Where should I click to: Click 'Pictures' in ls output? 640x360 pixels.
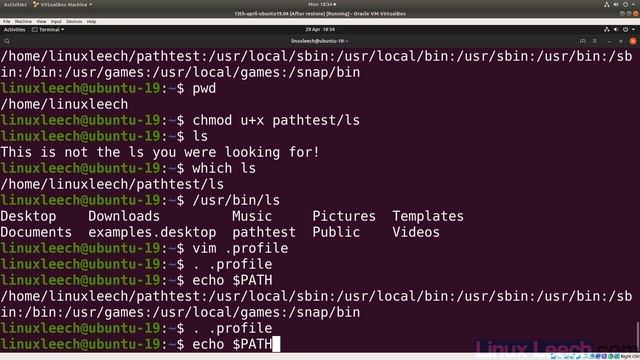(344, 216)
